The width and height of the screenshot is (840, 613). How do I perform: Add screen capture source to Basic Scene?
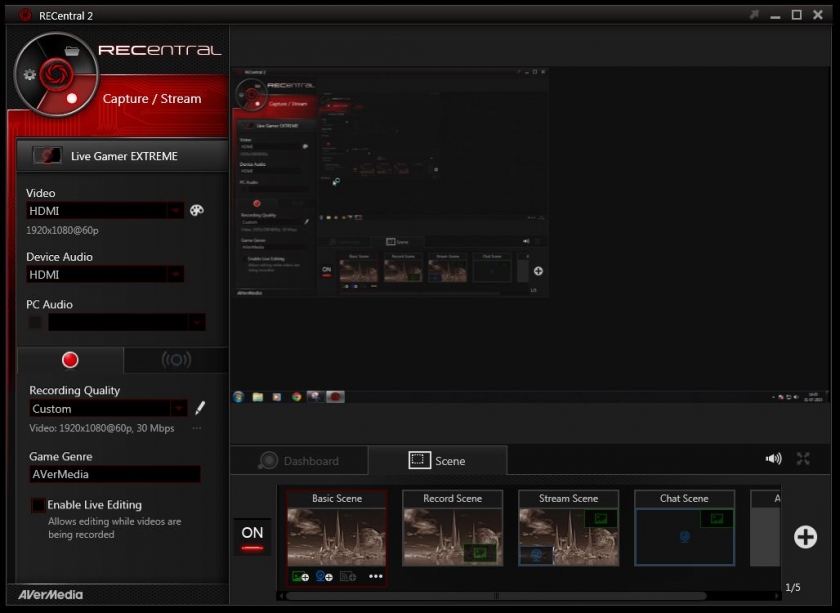348,577
